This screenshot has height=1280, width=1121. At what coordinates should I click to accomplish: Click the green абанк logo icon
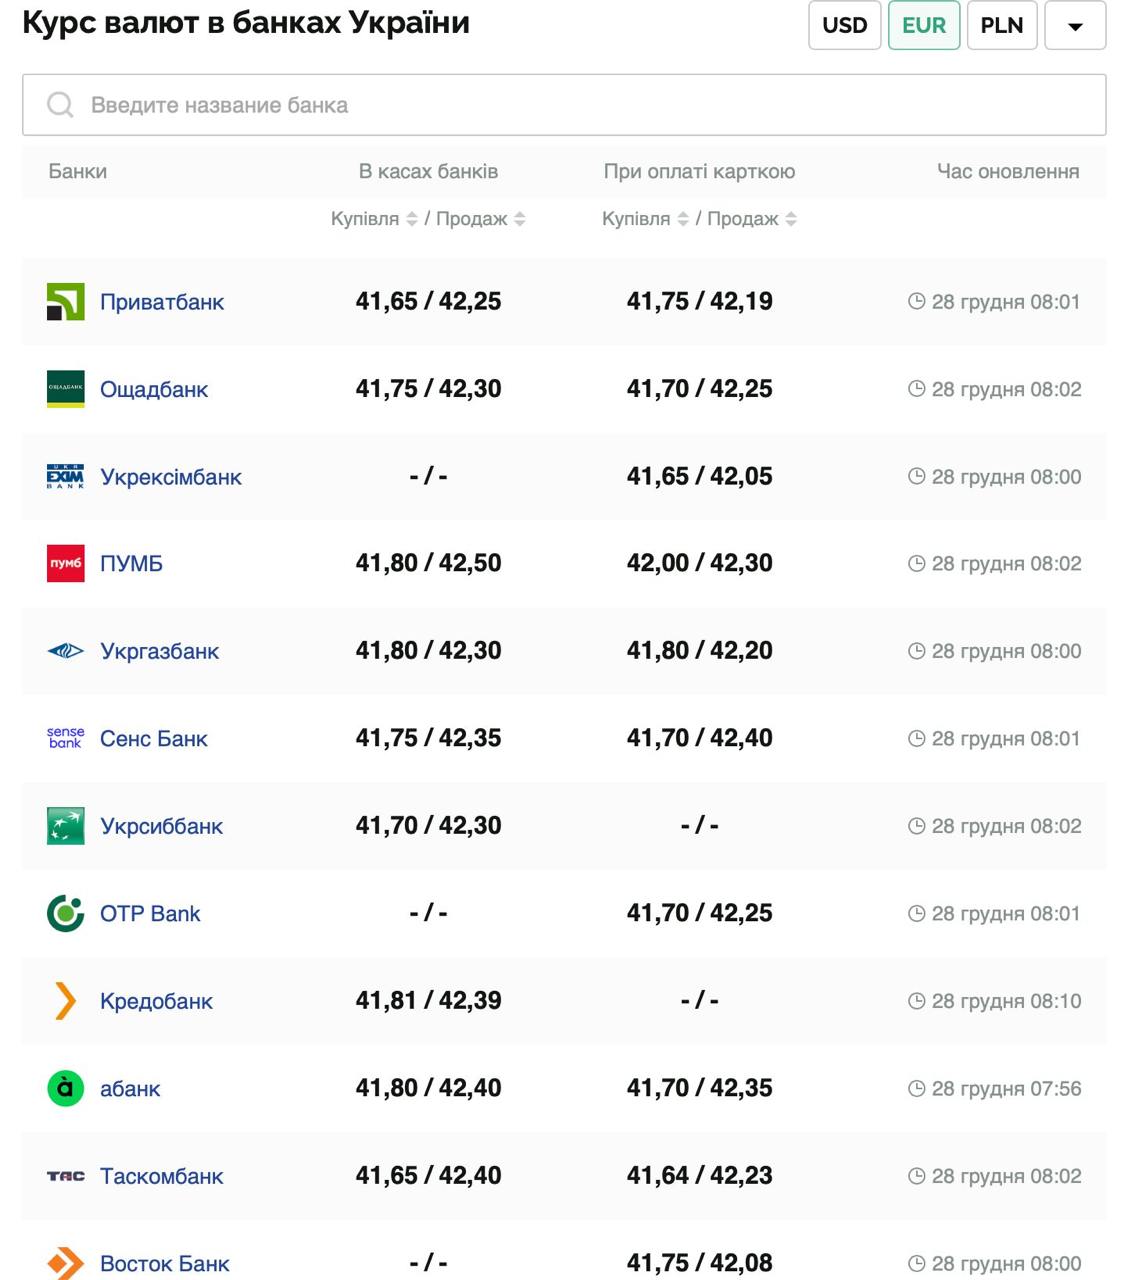(65, 1088)
